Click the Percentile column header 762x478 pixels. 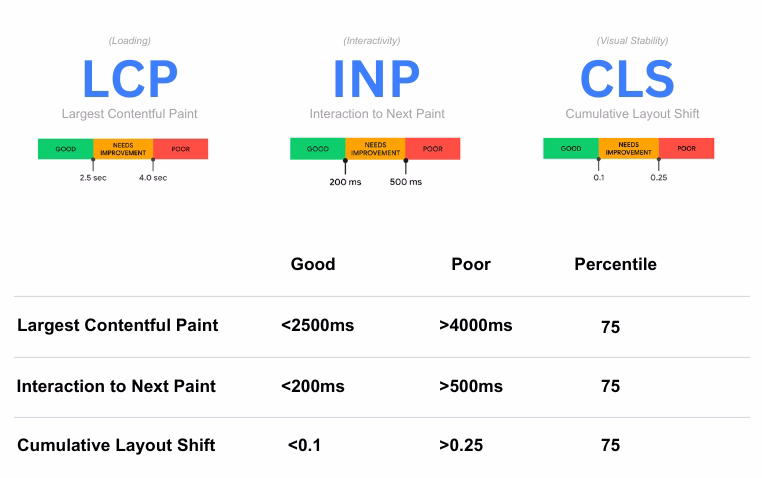coord(615,264)
